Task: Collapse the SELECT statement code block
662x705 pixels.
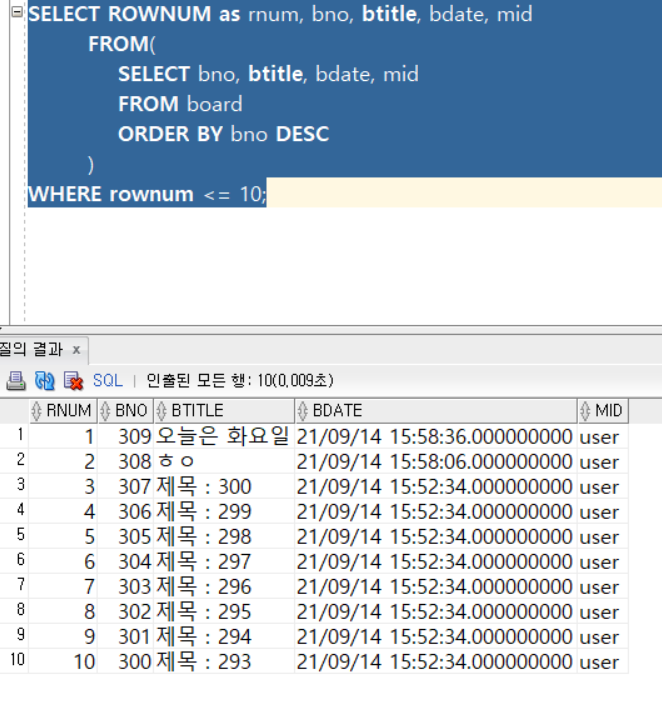Action: pos(17,12)
